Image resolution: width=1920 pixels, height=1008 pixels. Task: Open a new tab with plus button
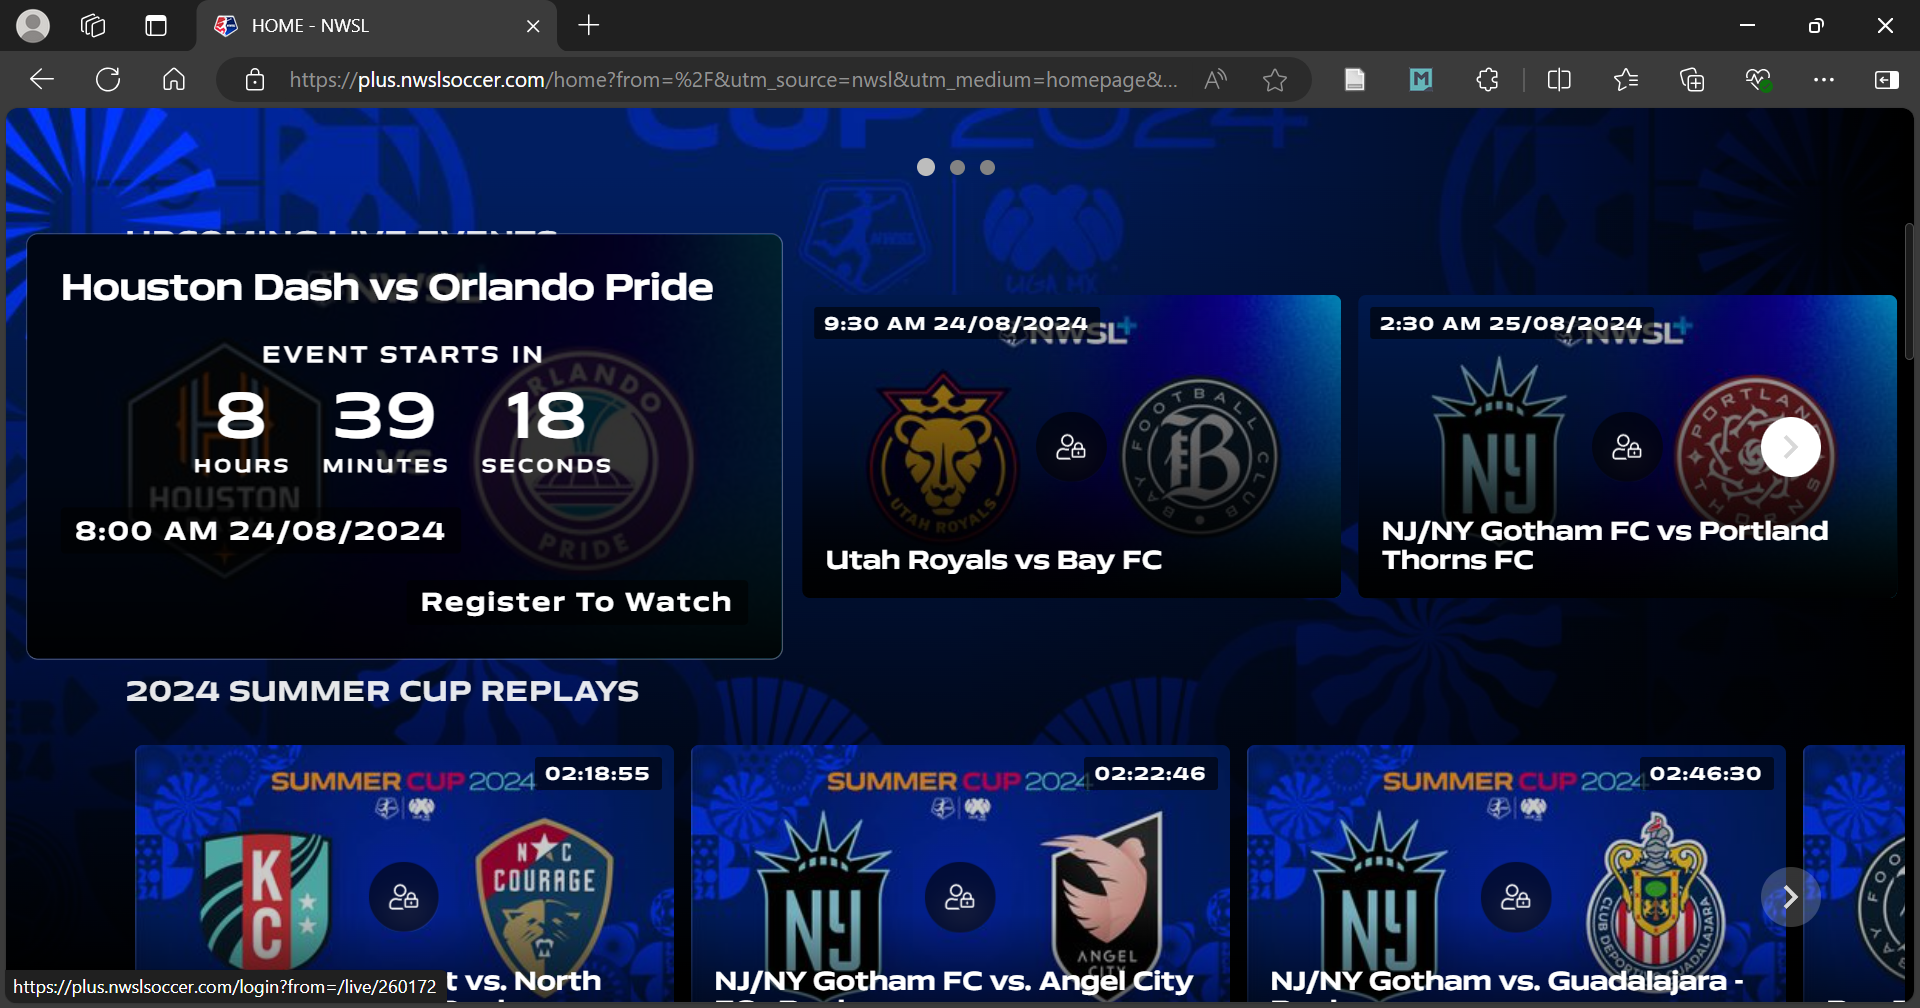[x=589, y=26]
